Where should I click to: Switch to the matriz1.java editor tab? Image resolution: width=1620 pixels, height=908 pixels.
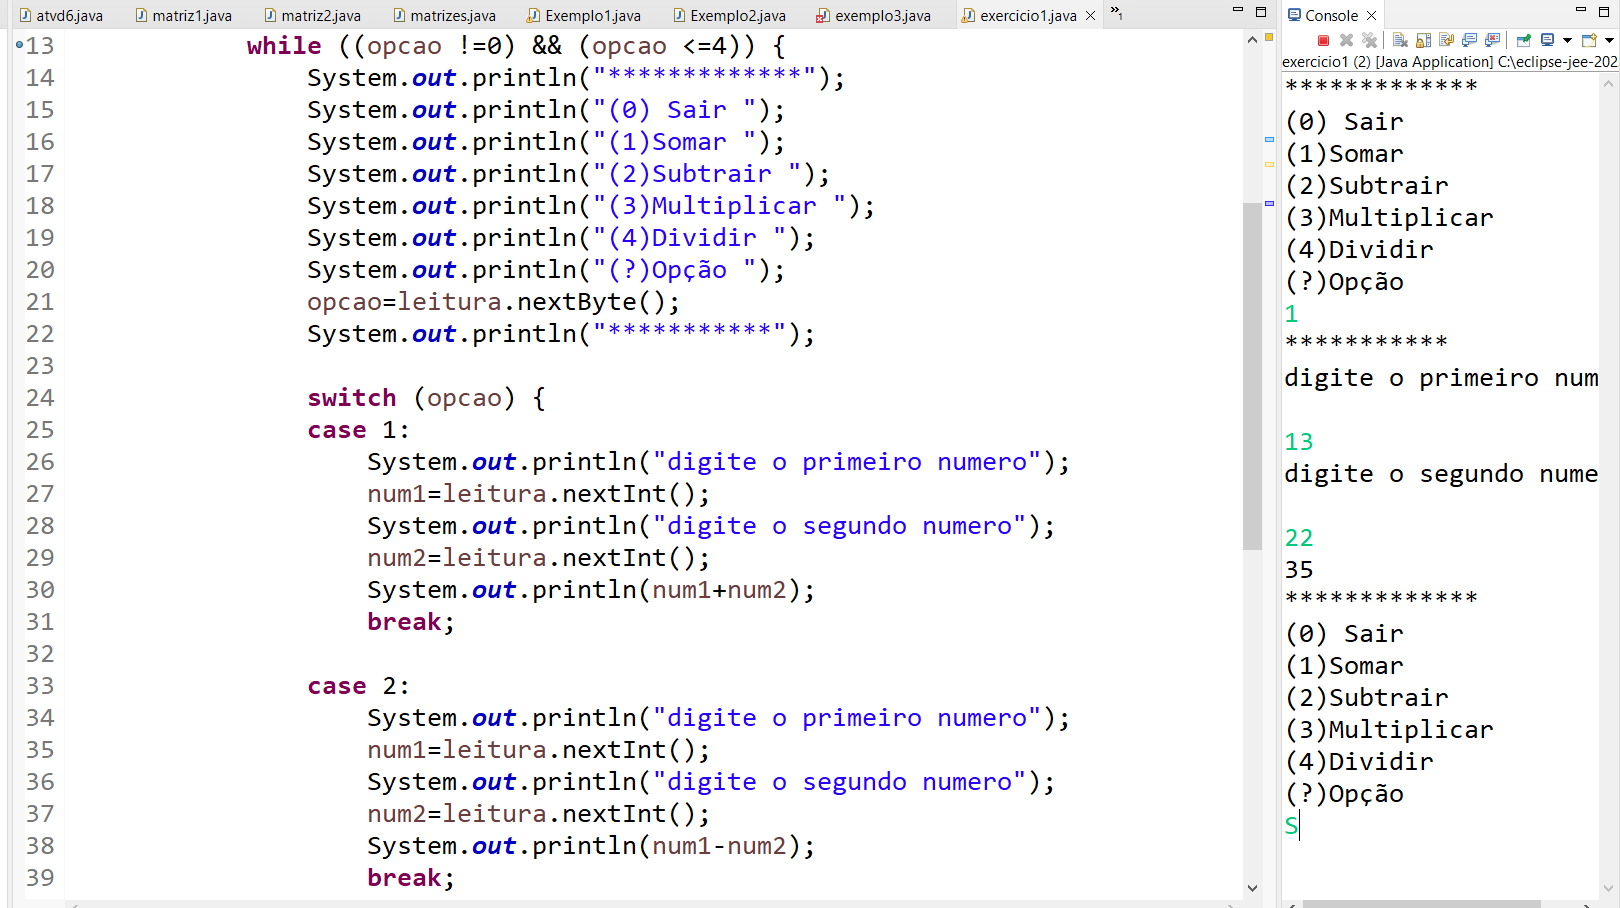tap(183, 15)
